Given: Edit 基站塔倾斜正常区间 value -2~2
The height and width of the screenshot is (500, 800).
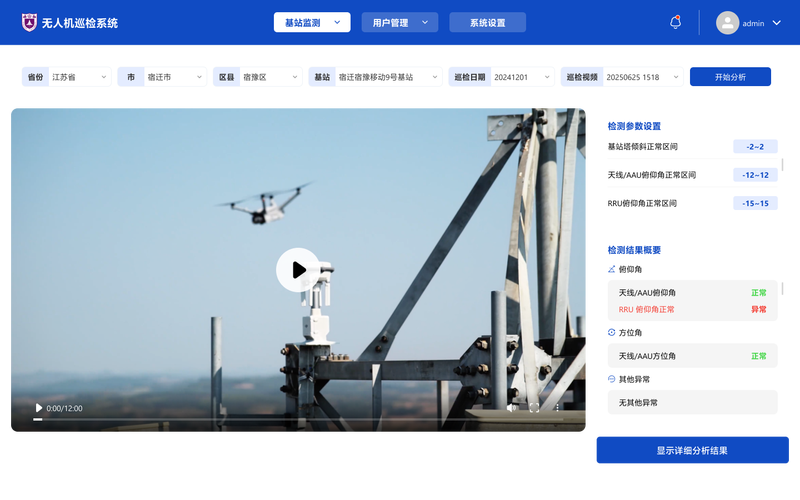Looking at the screenshot, I should [755, 146].
